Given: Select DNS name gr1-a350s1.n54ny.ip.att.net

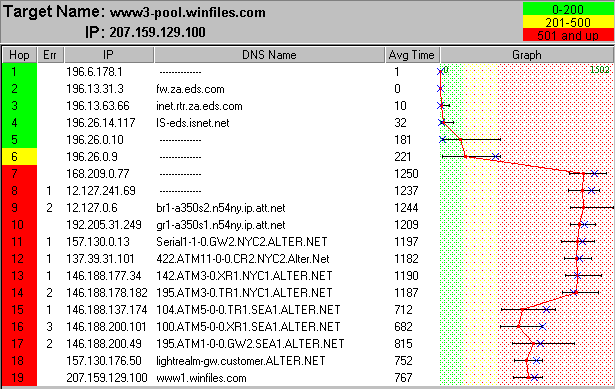Looking at the screenshot, I should (x=221, y=225).
